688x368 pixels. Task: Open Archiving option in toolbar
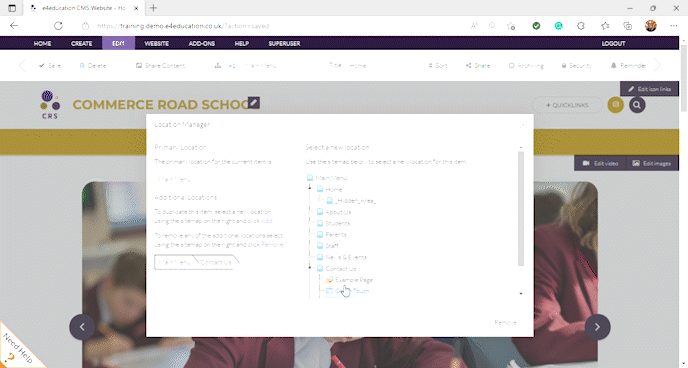pos(526,65)
